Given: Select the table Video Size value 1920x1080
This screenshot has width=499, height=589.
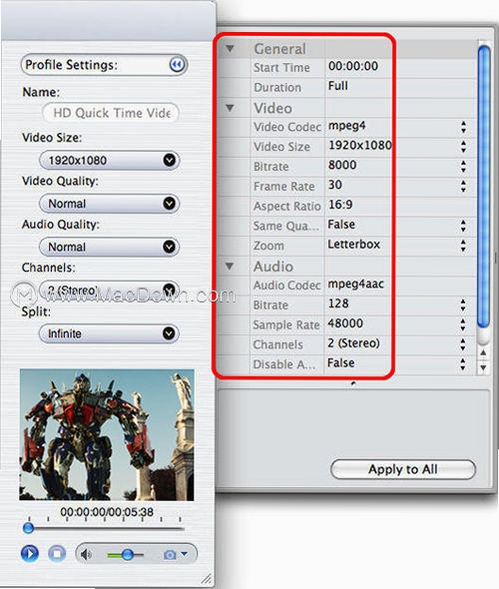Looking at the screenshot, I should click(x=360, y=145).
